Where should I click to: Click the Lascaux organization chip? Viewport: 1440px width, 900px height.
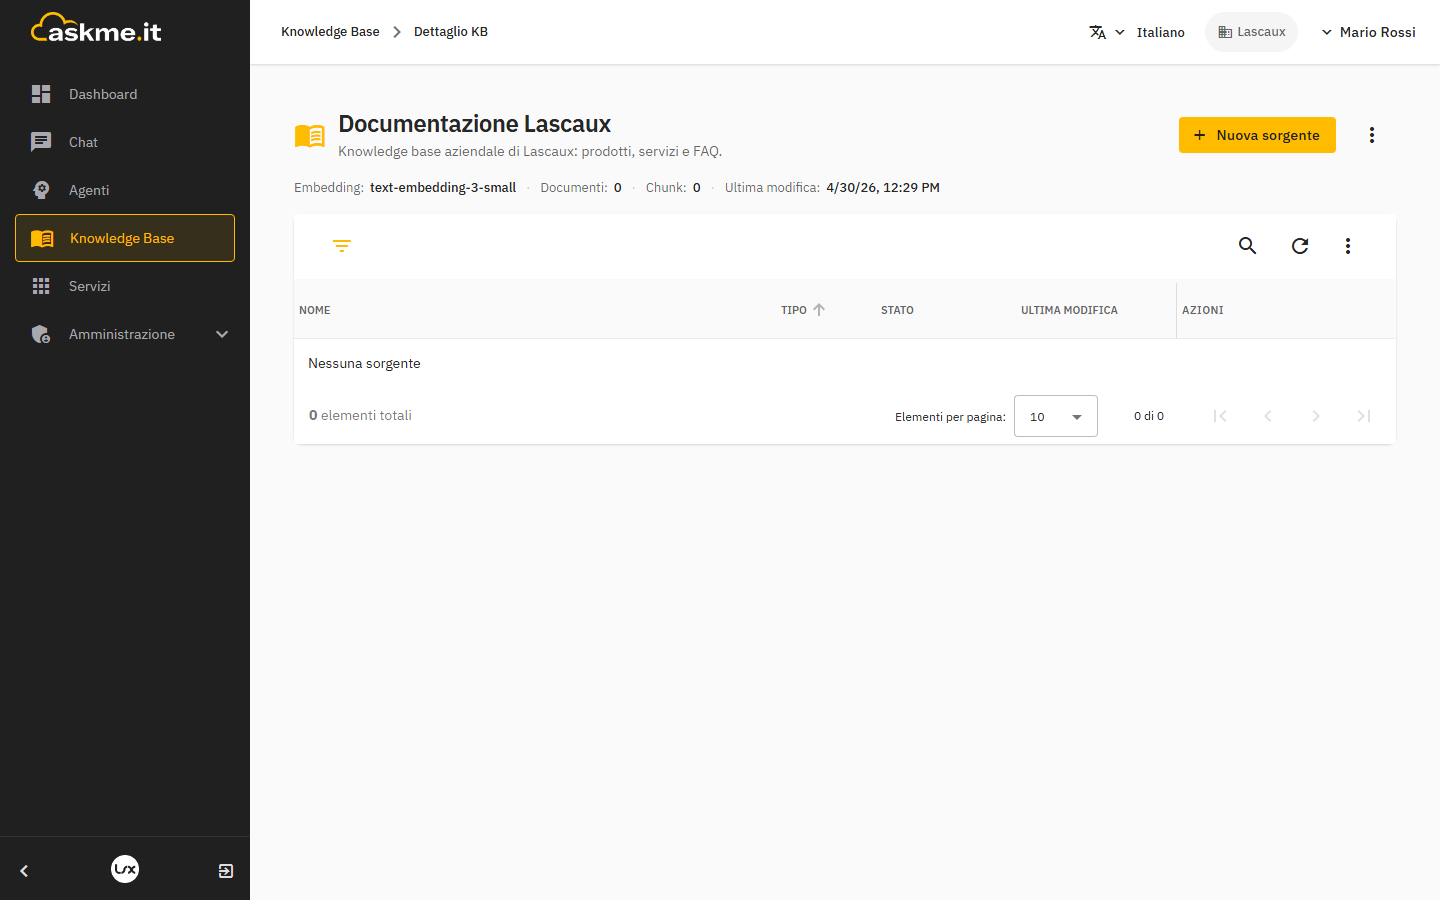click(x=1251, y=32)
